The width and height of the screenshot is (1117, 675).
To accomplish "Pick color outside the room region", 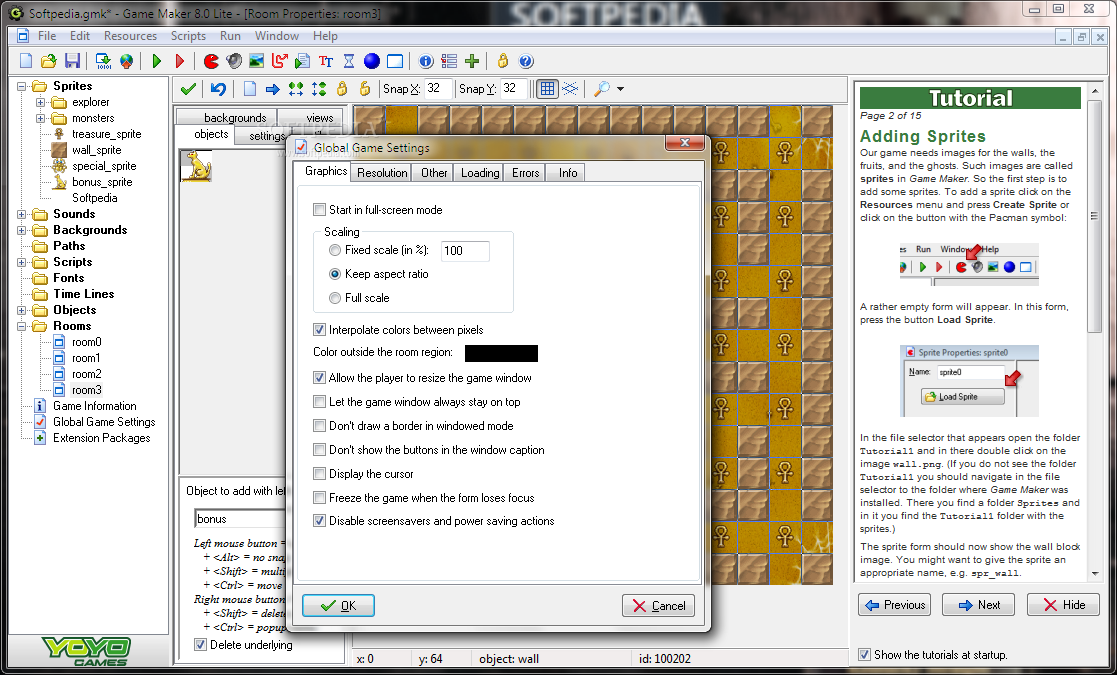I will [502, 353].
